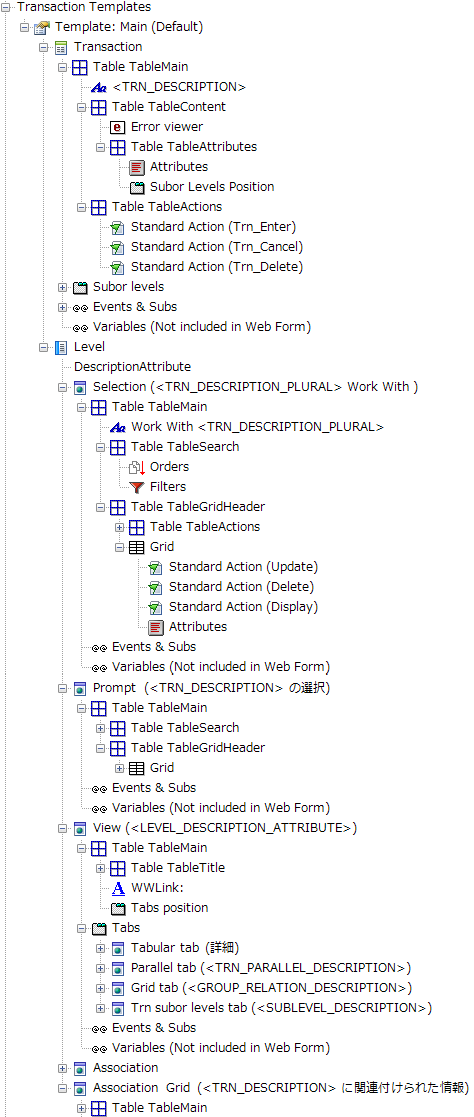Select the red Attributes icon under TableAttributes
This screenshot has height=1117, width=474.
click(x=138, y=167)
